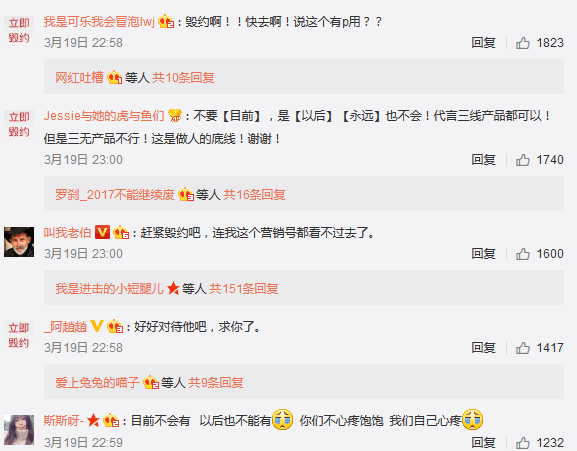The image size is (577, 451).
Task: Click 斯斯呀-'s avatar picture
Action: click(x=19, y=430)
